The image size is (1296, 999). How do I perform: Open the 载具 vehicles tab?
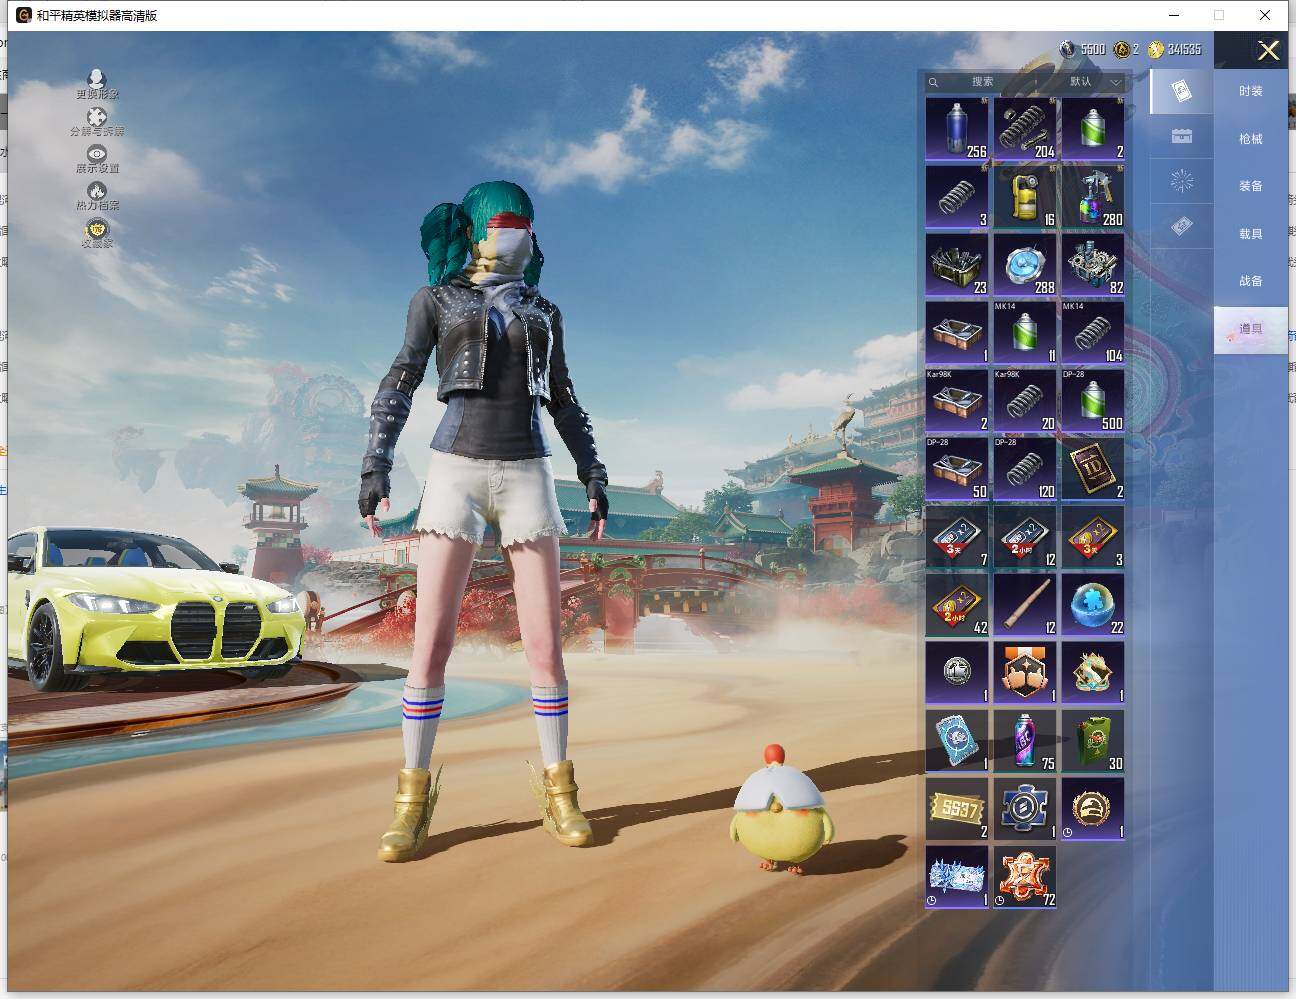coord(1250,234)
